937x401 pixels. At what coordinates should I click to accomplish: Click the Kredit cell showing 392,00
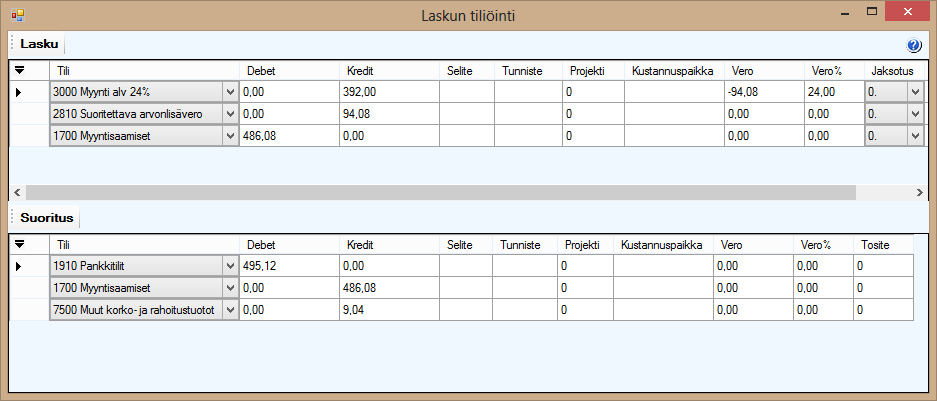tap(389, 93)
